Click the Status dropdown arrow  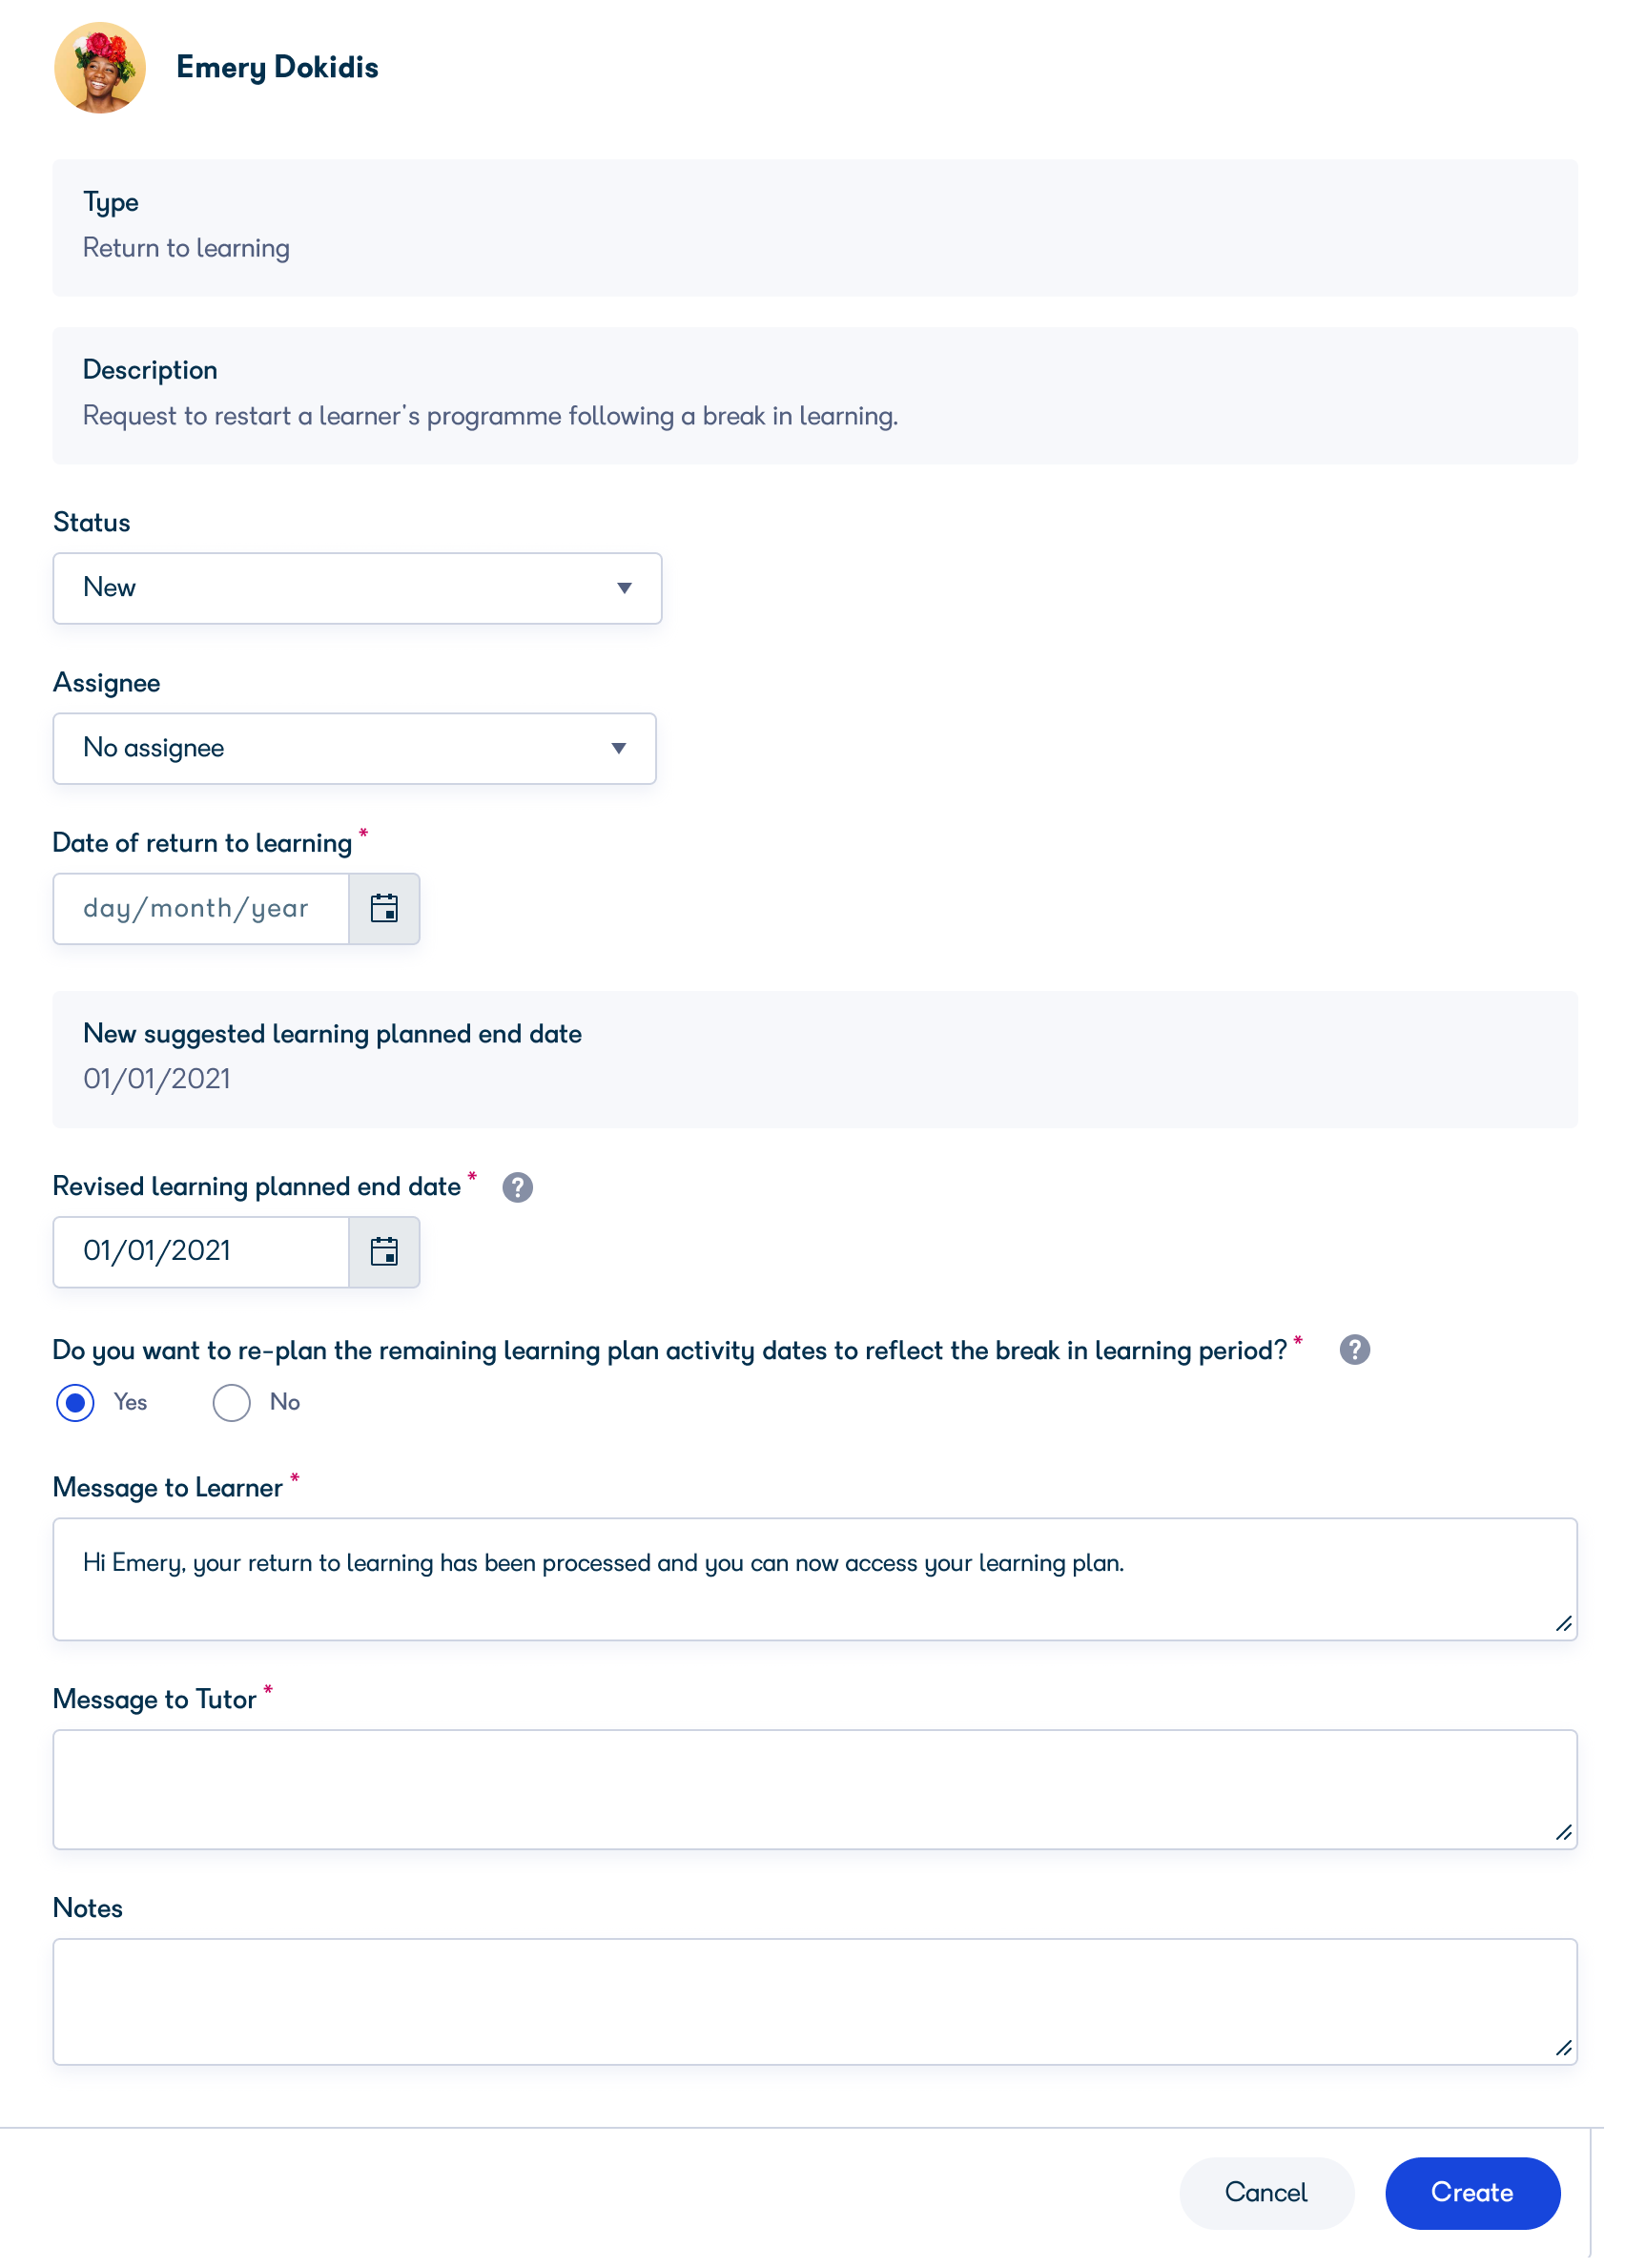624,588
